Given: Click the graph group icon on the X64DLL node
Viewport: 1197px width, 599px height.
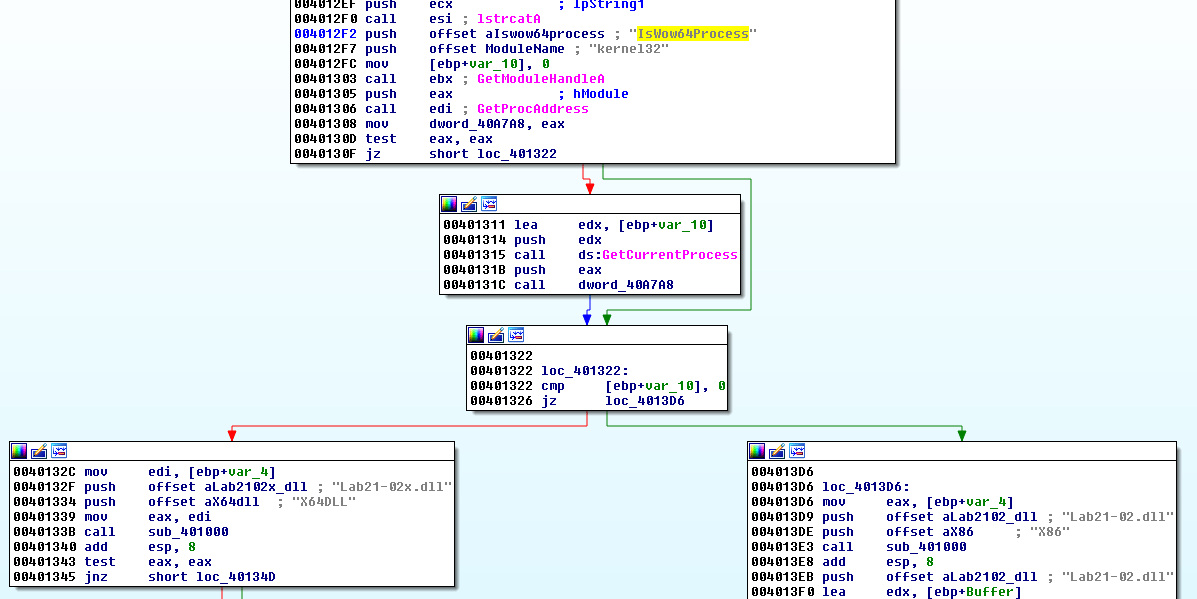Looking at the screenshot, I should point(59,451).
